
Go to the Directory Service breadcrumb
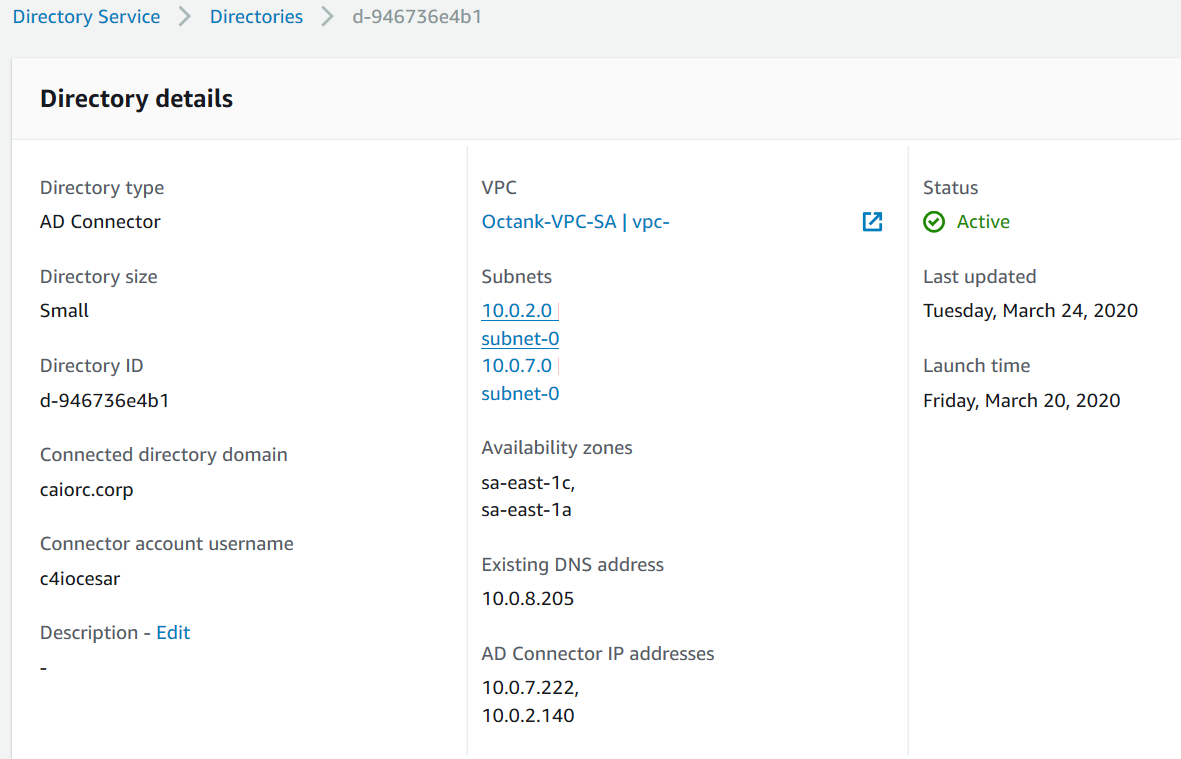coord(86,17)
